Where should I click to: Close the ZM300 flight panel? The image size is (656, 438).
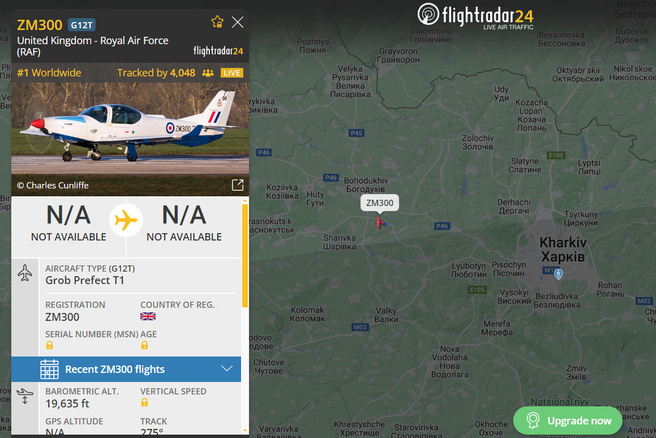tap(238, 22)
